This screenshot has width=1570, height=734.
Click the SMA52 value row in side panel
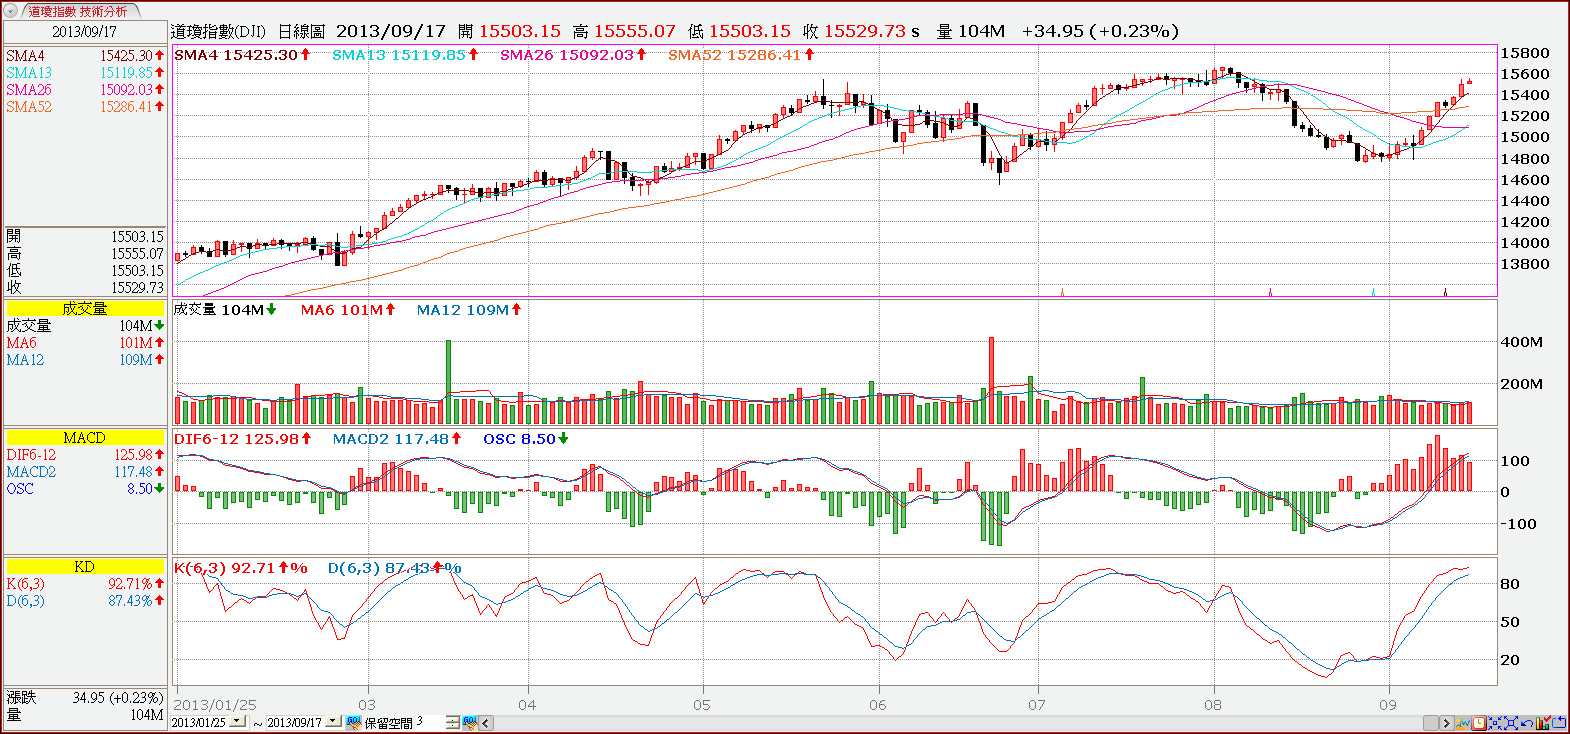pos(85,107)
